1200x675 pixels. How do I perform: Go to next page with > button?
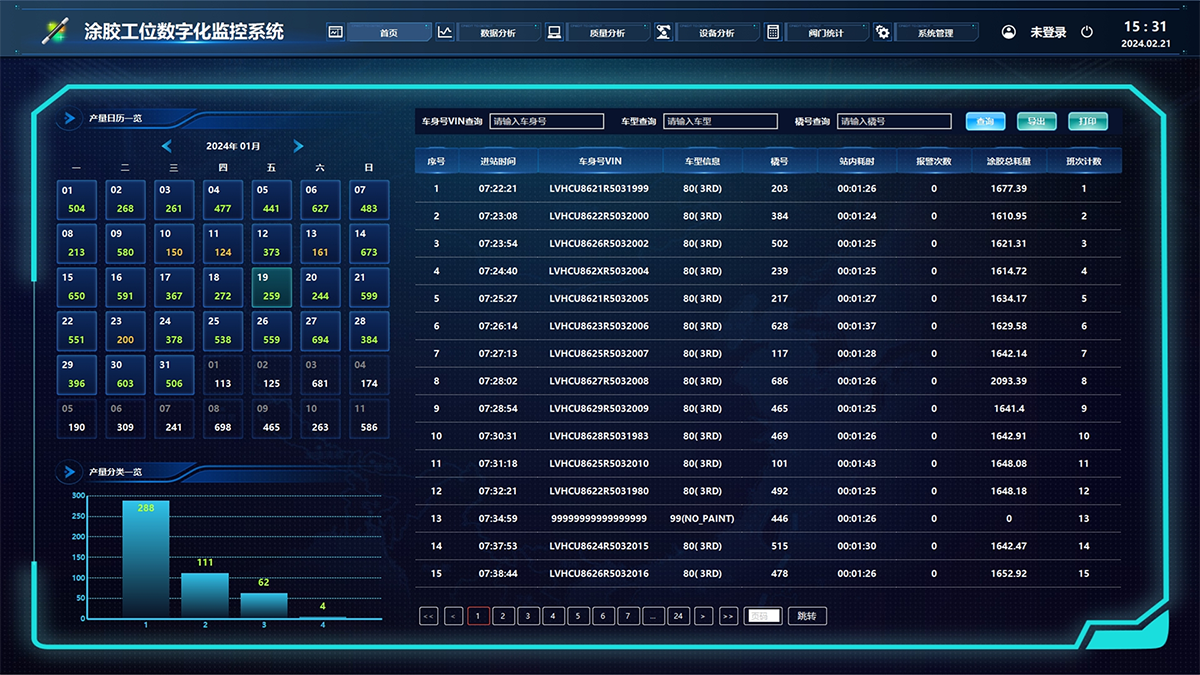point(703,616)
